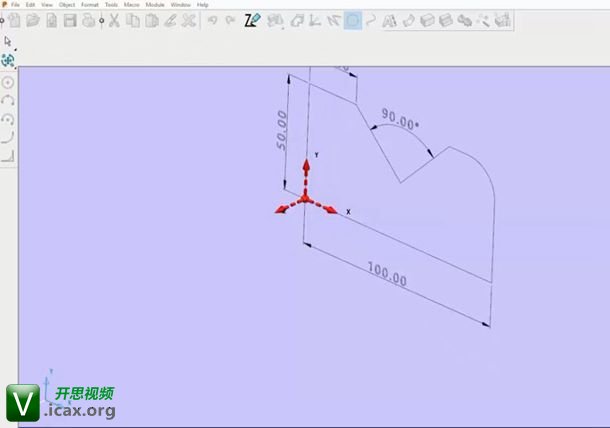Select the Line tools icon
Image resolution: width=610 pixels, height=428 pixels.
pos(334,20)
